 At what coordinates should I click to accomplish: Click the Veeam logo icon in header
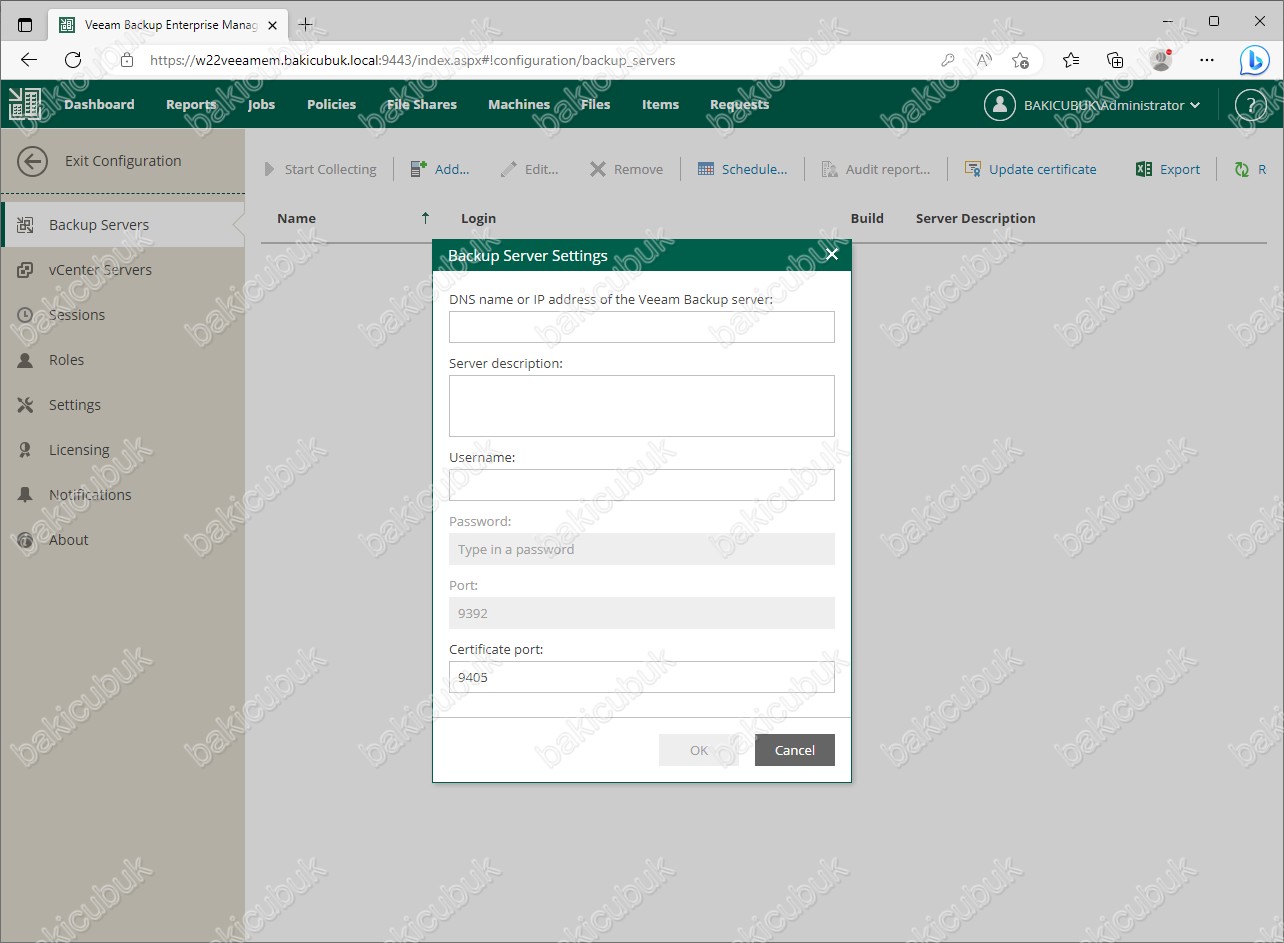tap(24, 104)
